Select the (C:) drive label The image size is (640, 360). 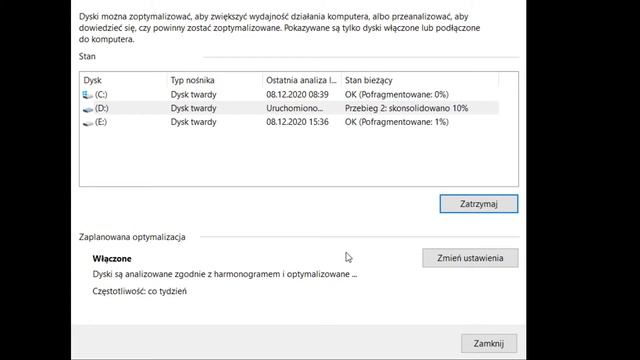[101, 95]
